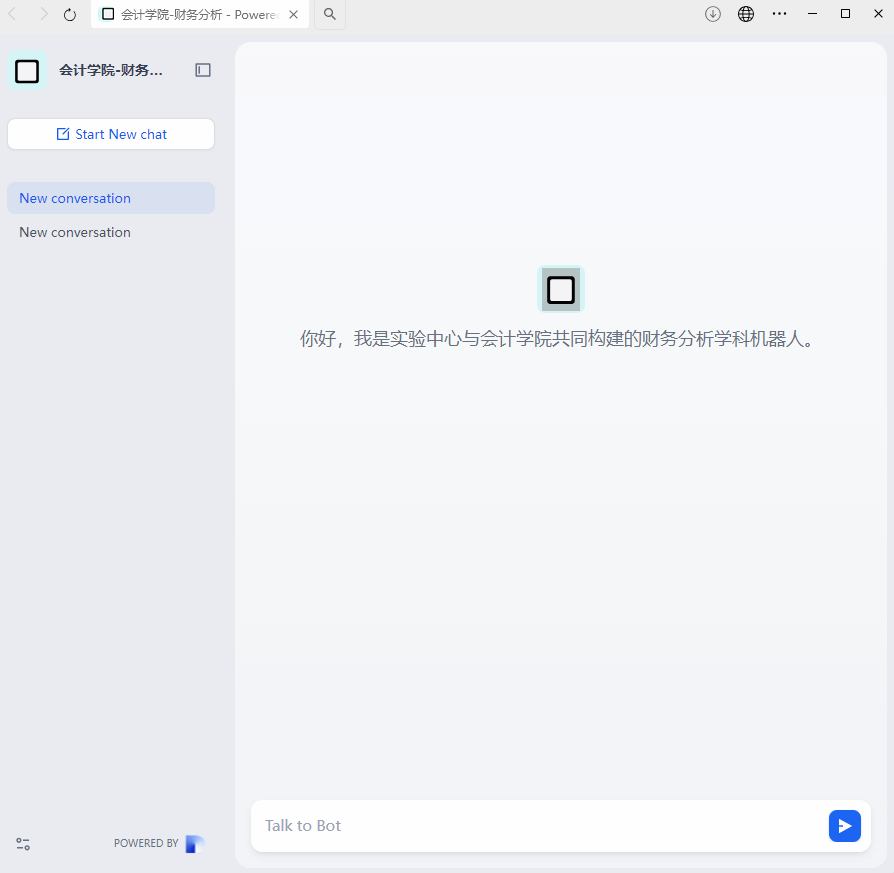Click the globe icon in the title bar

coord(746,14)
